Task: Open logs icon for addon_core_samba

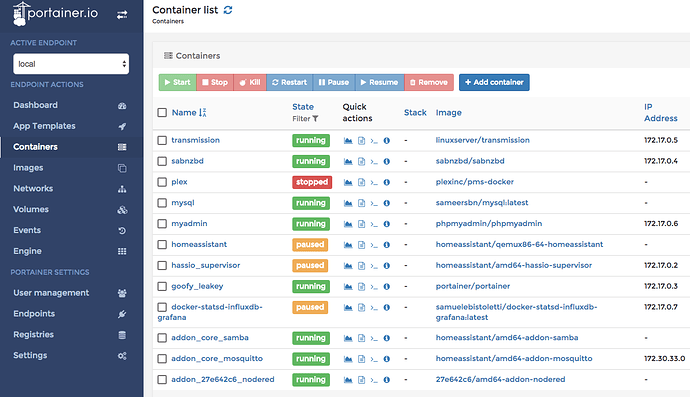Action: pyautogui.click(x=361, y=338)
